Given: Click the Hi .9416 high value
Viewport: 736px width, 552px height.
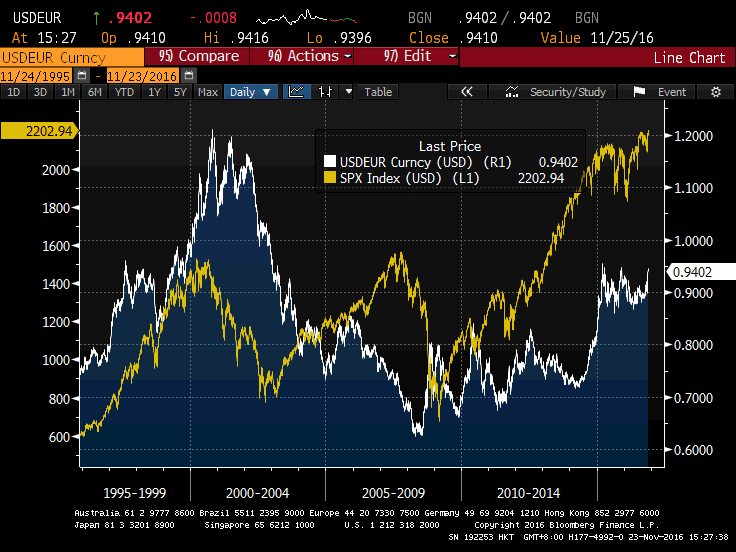Looking at the screenshot, I should pos(236,38).
